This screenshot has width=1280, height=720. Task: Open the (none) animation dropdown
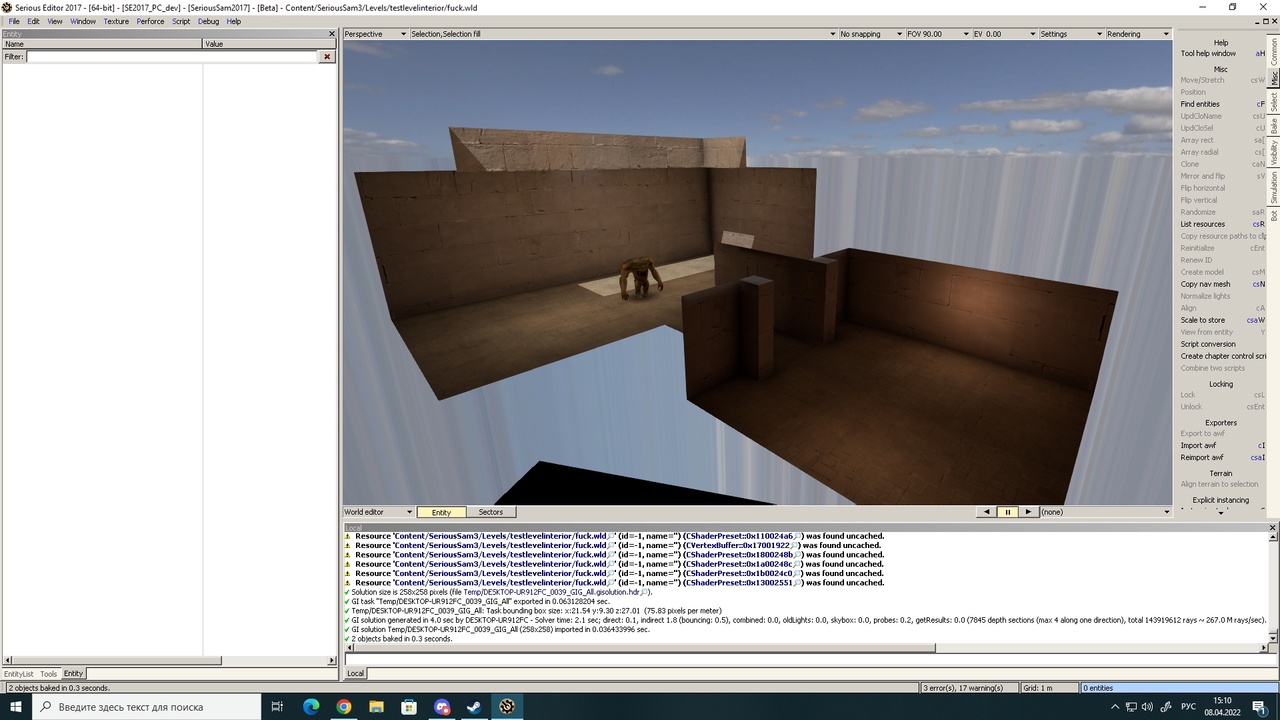[1105, 512]
